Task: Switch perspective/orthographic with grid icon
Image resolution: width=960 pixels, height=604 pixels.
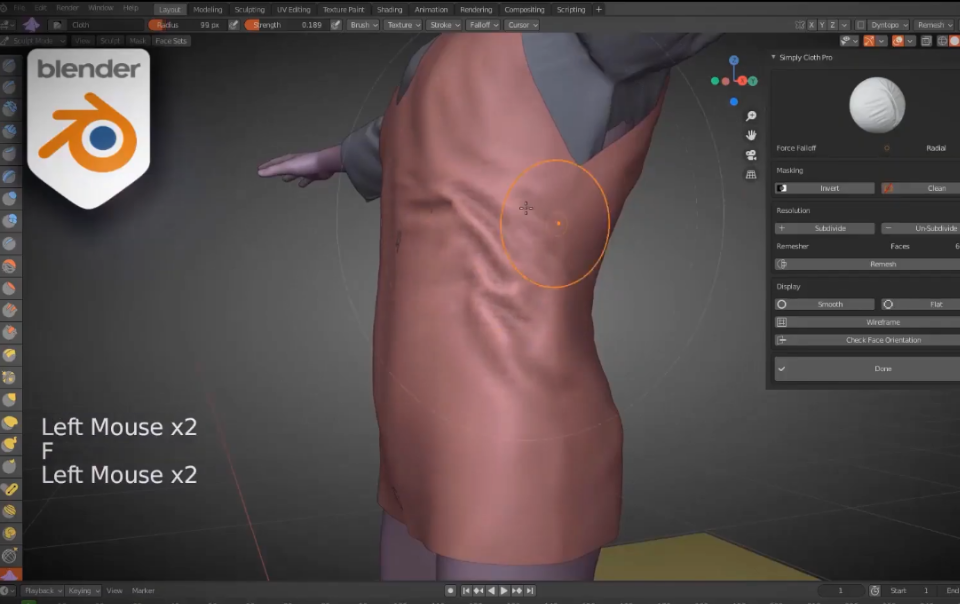Action: coord(751,174)
